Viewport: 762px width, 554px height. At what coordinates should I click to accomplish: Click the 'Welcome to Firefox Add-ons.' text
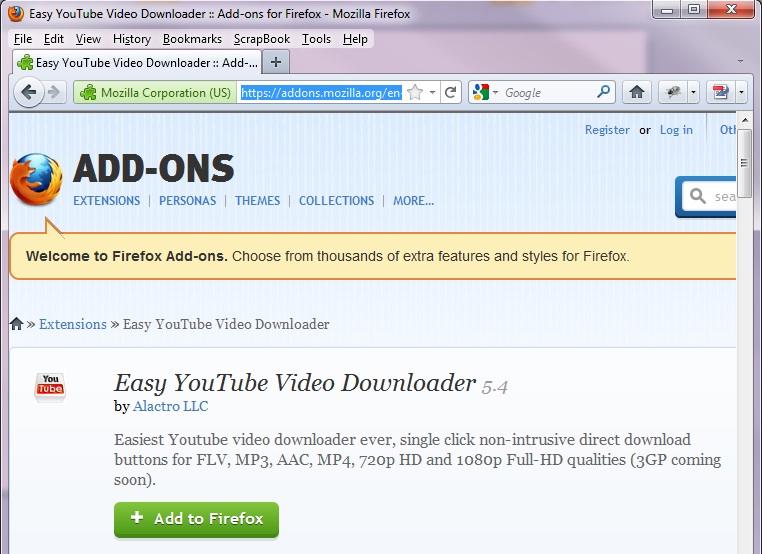click(x=127, y=256)
